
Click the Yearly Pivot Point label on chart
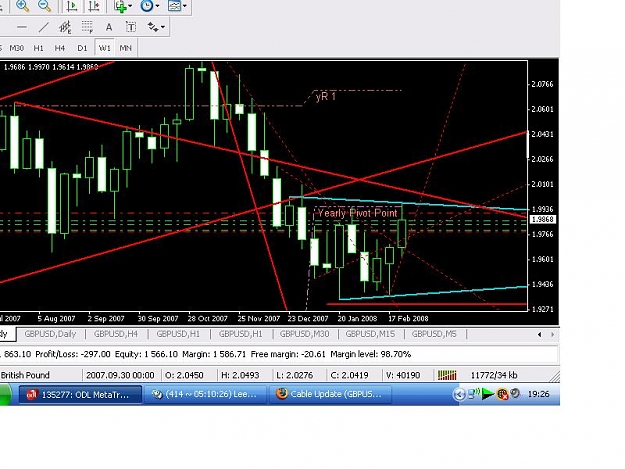[x=358, y=213]
